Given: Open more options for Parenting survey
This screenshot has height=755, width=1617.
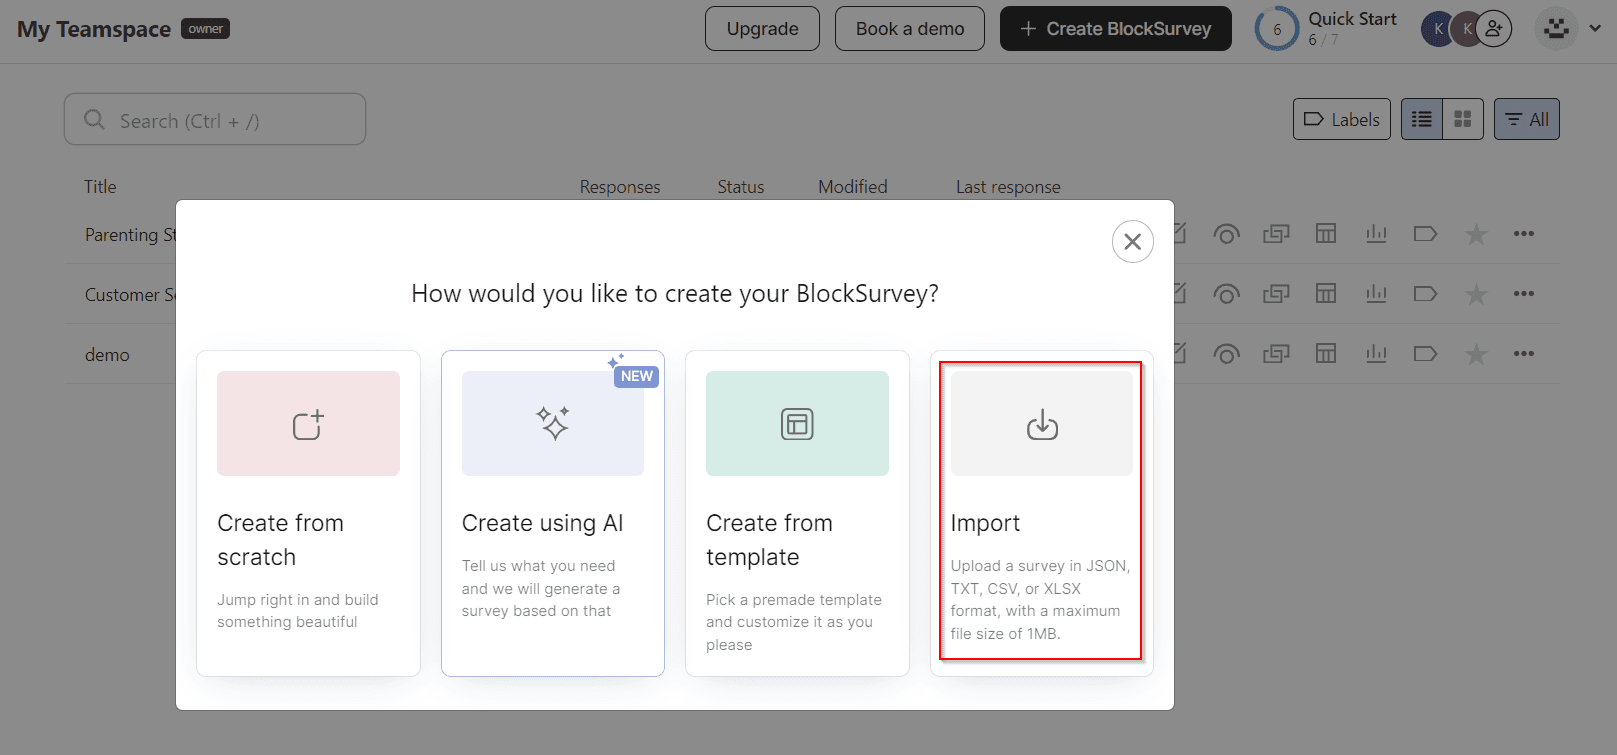Looking at the screenshot, I should click(x=1524, y=234).
